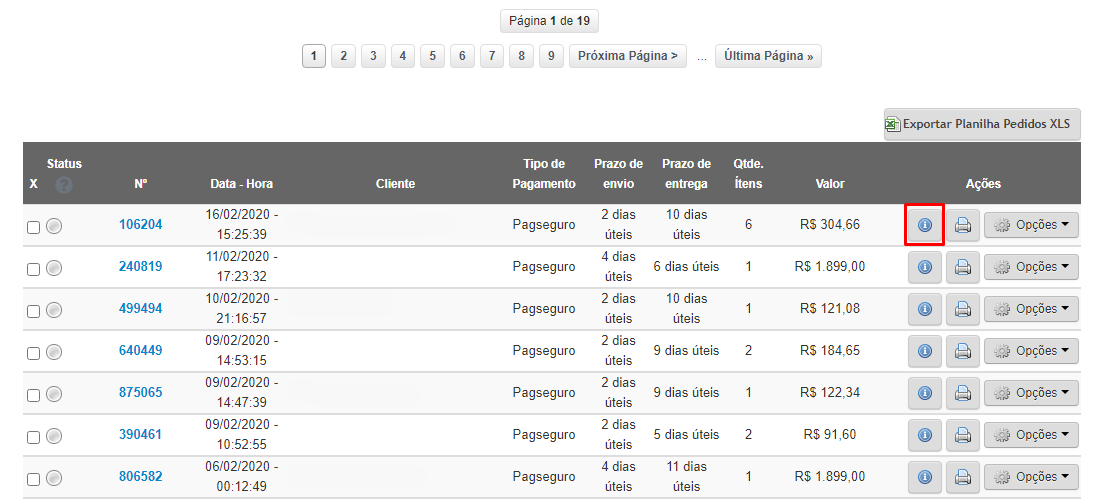This screenshot has height=501, width=1108.
Task: Click Próxima Página button
Action: point(627,56)
